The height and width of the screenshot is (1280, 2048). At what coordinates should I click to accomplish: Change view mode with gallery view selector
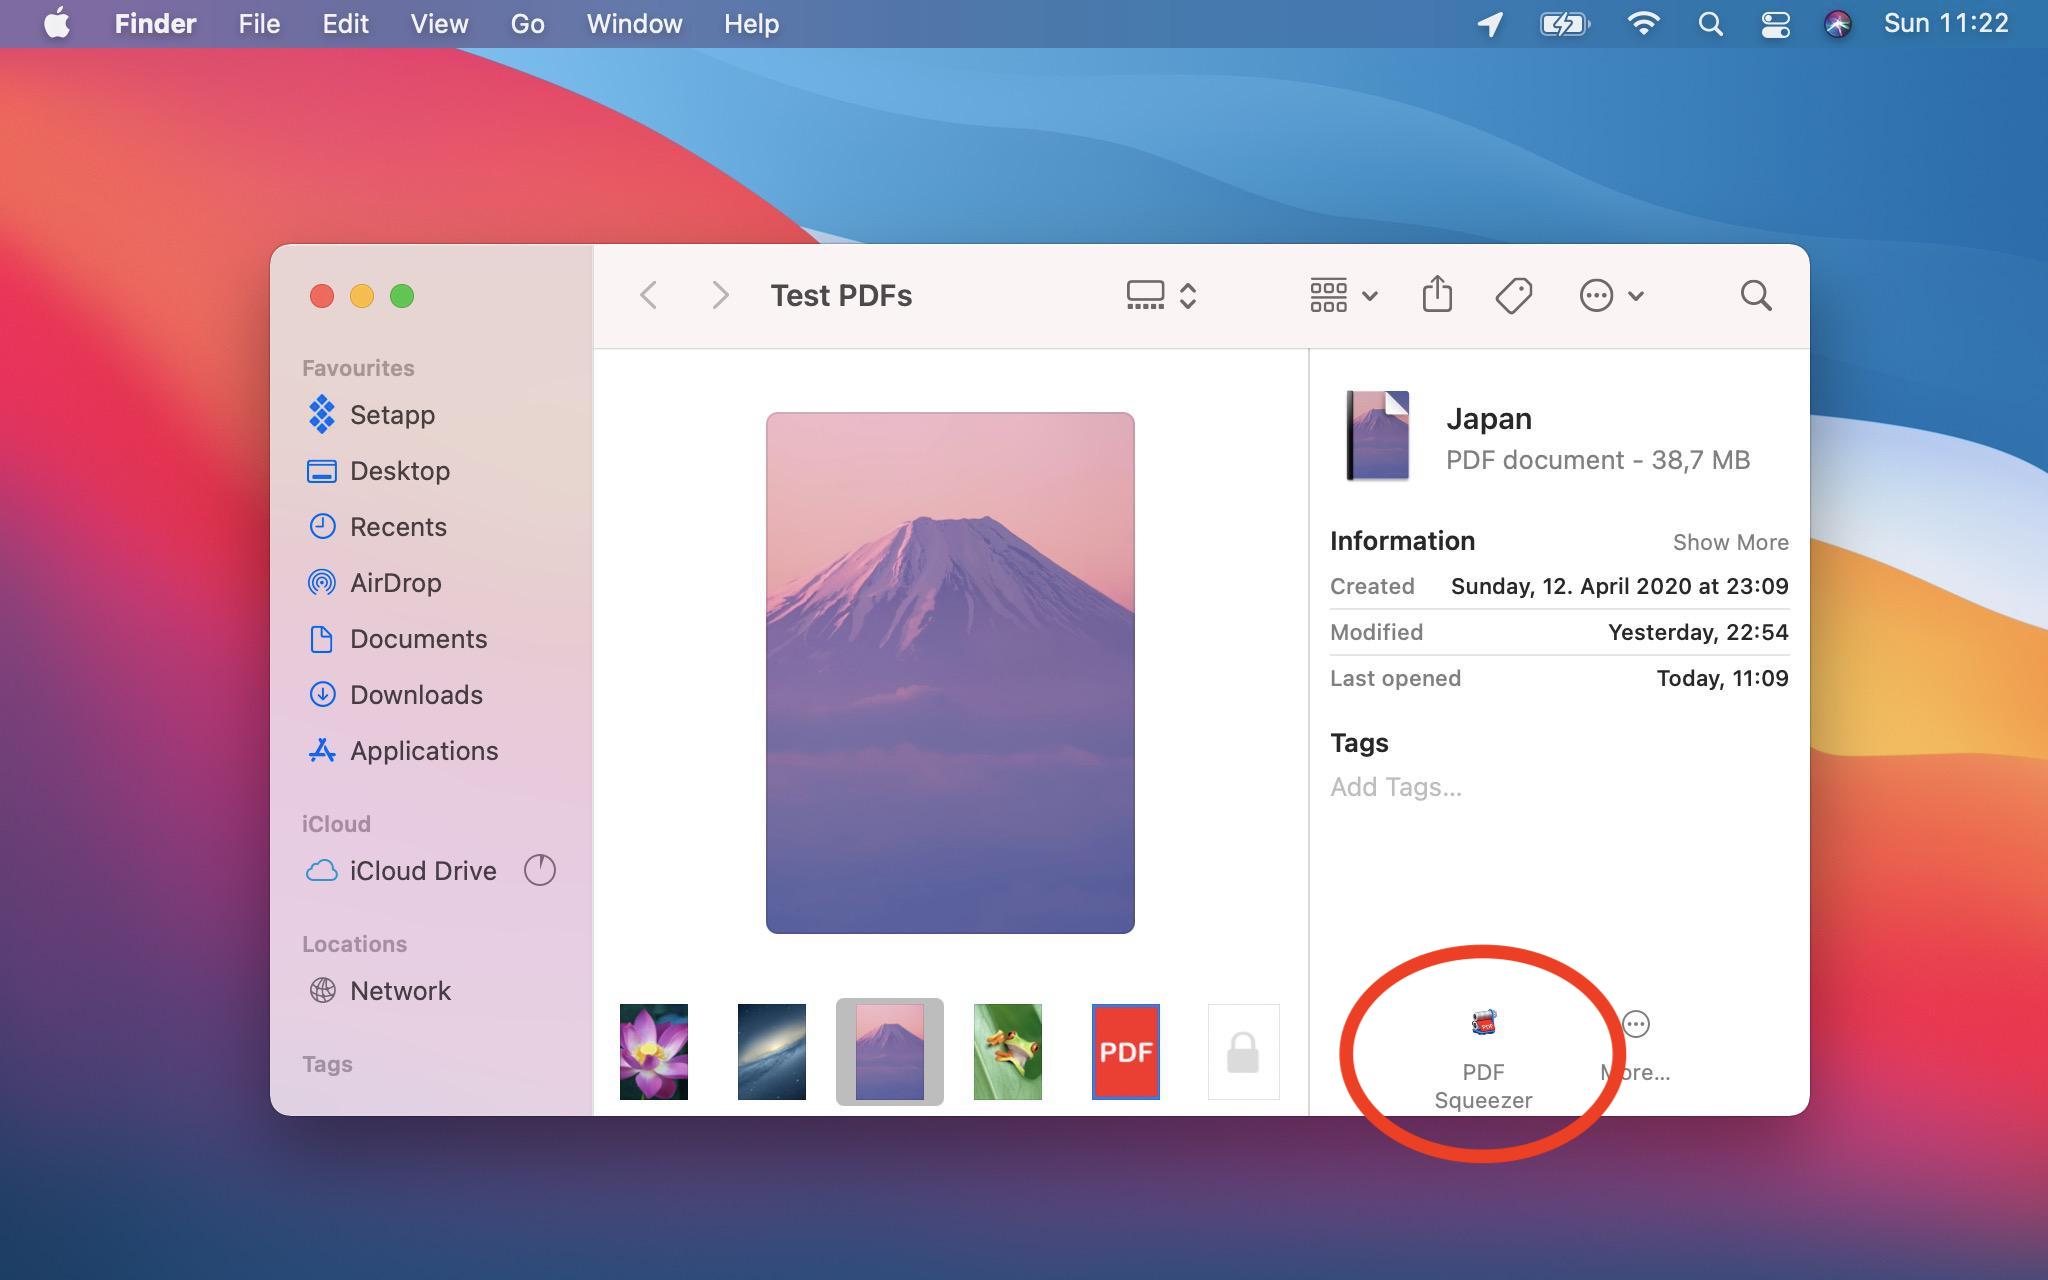pyautogui.click(x=1161, y=295)
